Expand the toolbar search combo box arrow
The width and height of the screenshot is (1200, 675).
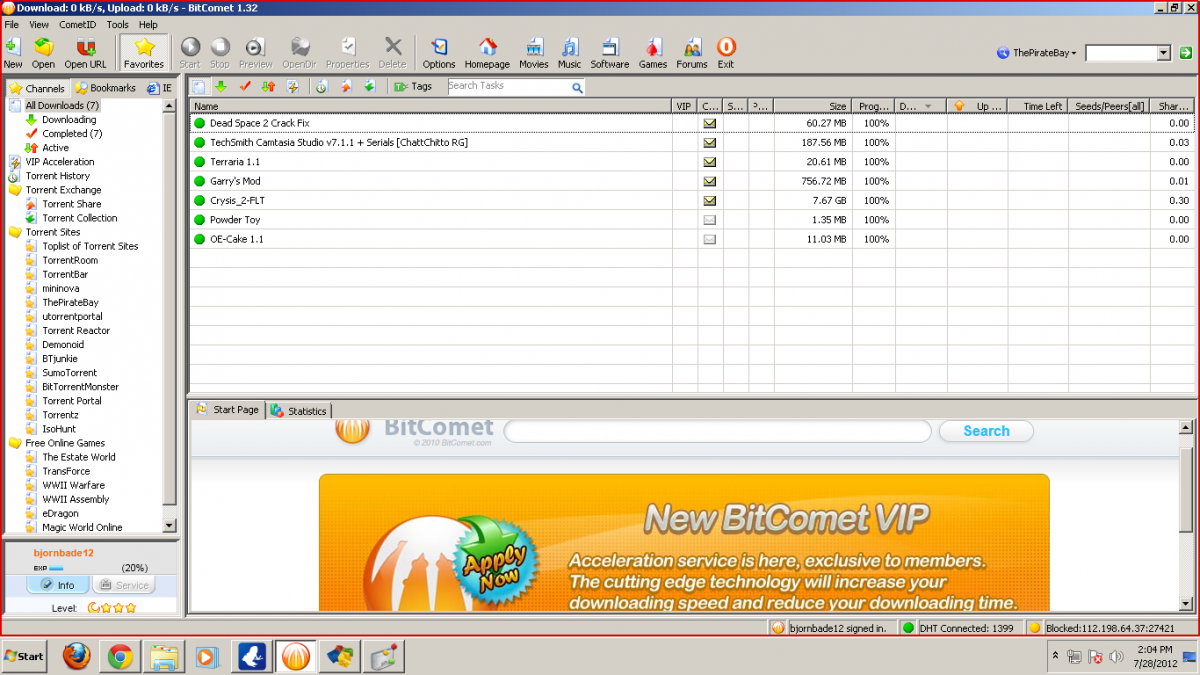click(x=1164, y=53)
